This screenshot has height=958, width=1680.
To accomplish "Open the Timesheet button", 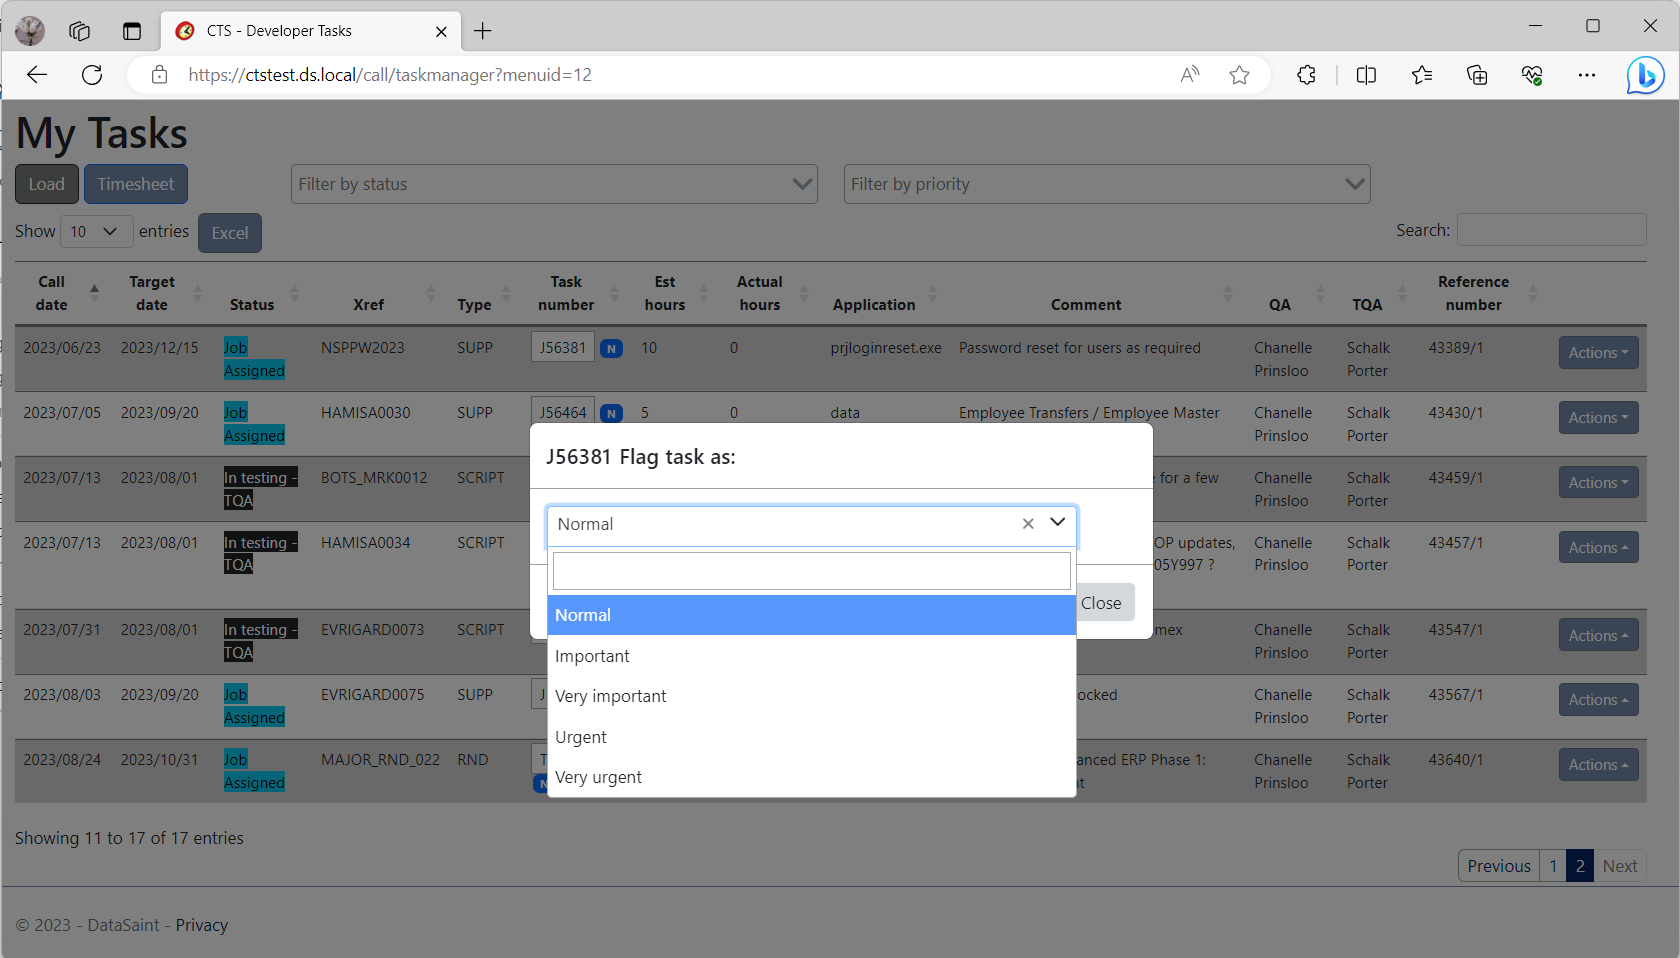I will click(136, 184).
